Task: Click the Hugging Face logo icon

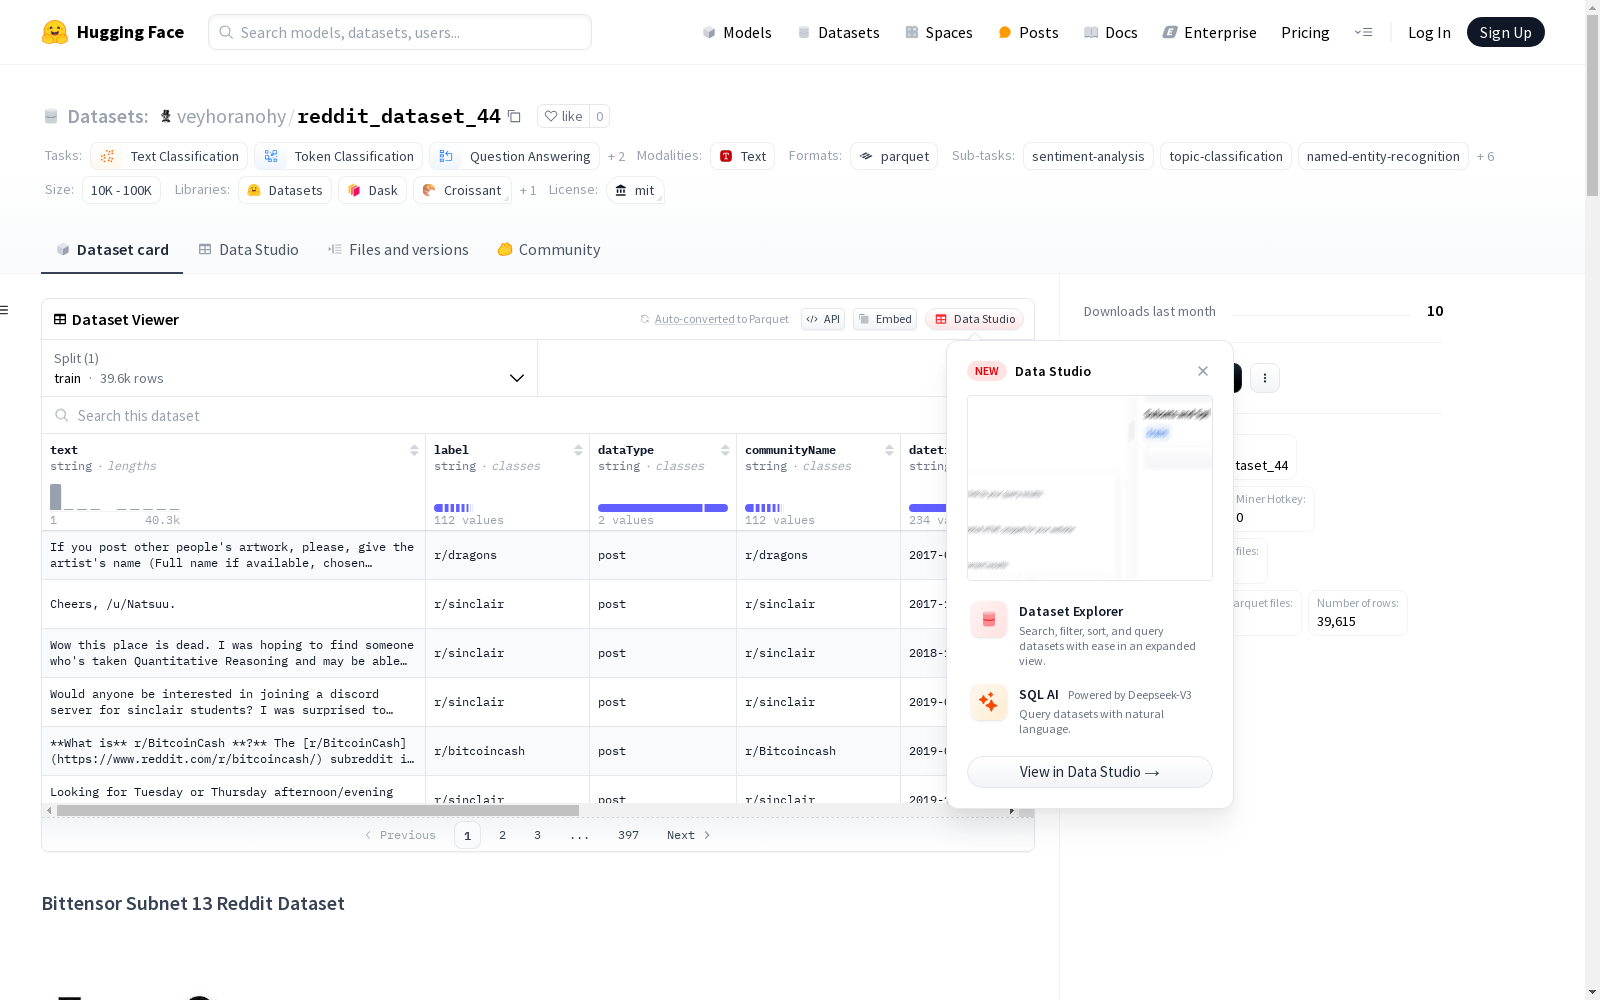Action: [55, 32]
